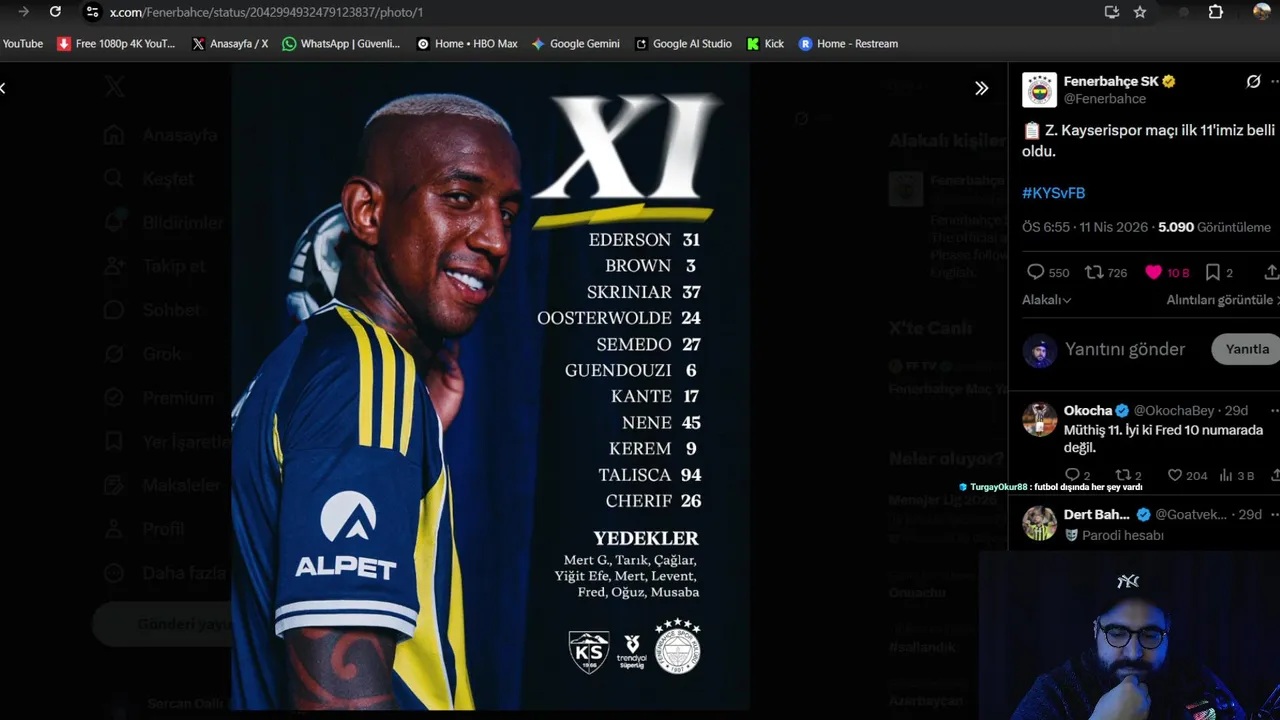
Task: Repost Okocha's comment
Action: (1128, 476)
